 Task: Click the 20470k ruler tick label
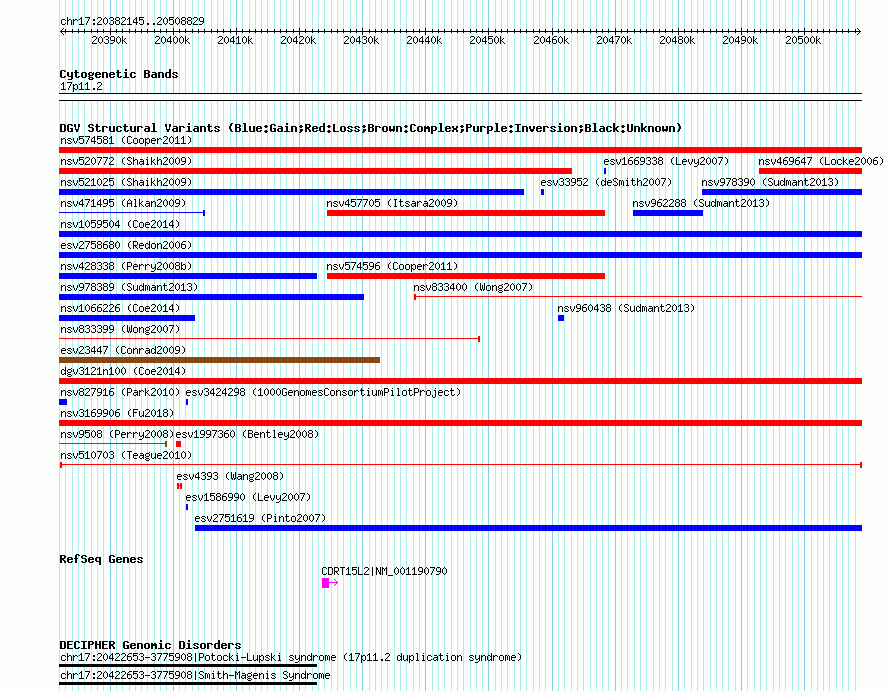point(614,40)
